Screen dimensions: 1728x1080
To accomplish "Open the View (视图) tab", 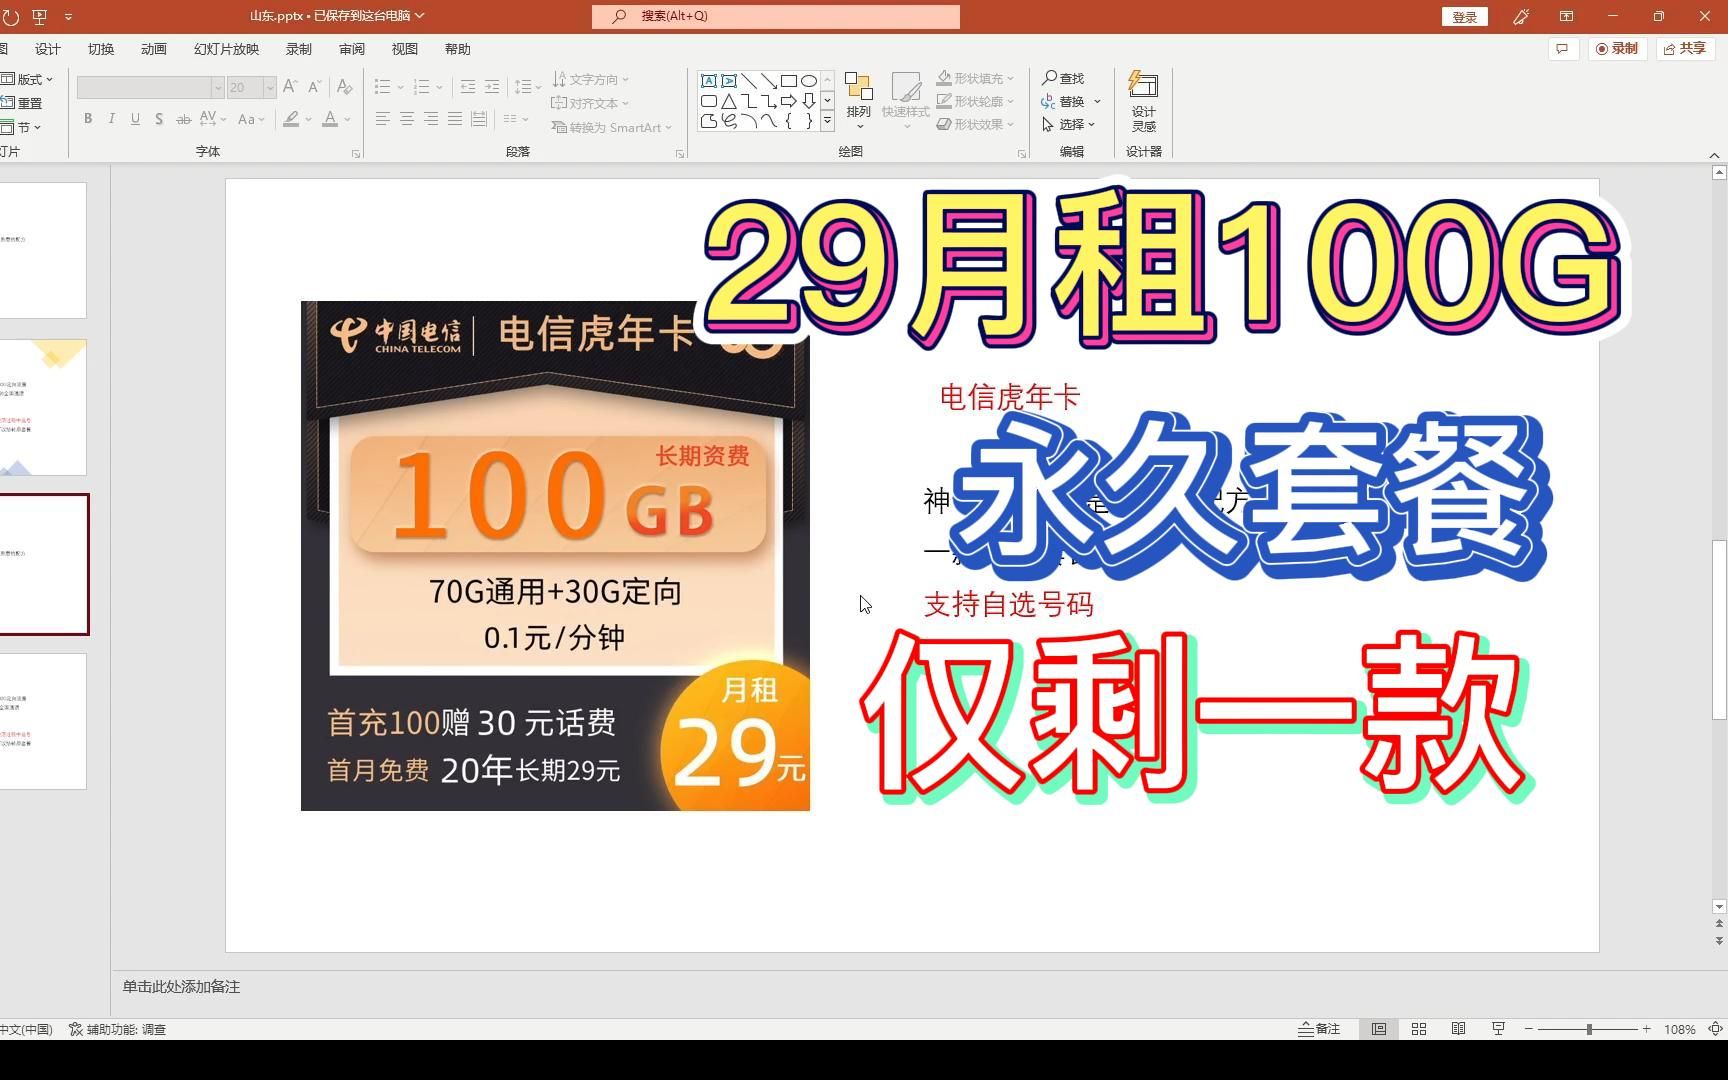I will [405, 49].
